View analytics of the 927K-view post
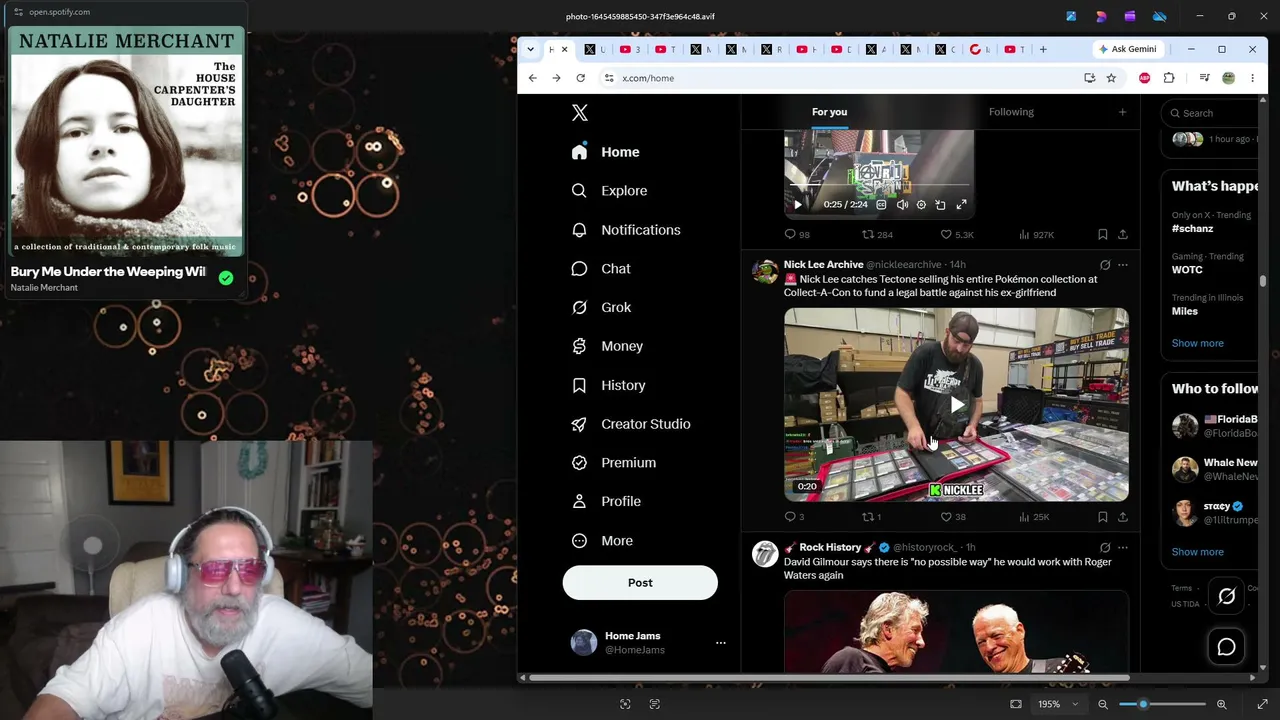This screenshot has width=1280, height=720. [x=1036, y=235]
